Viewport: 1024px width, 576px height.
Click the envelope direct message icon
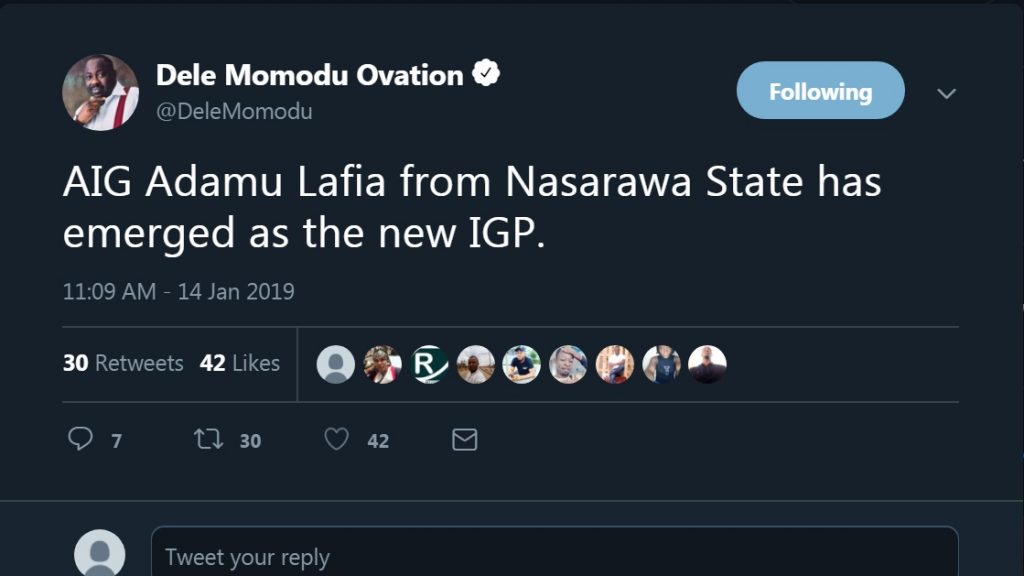point(464,439)
